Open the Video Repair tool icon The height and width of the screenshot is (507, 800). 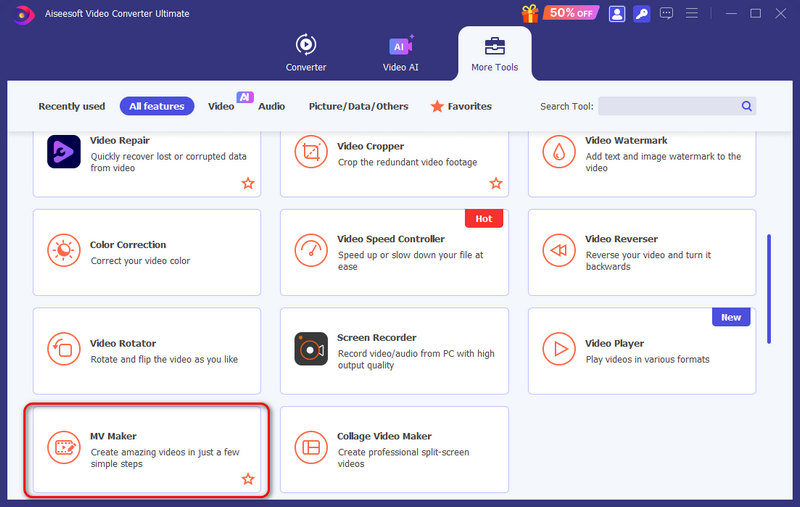click(64, 152)
